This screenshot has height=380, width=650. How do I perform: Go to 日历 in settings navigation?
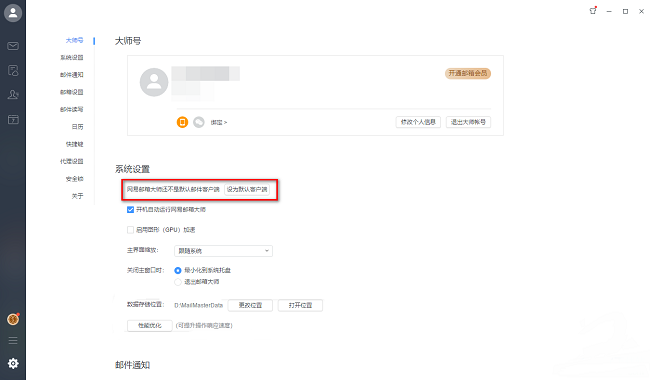78,127
